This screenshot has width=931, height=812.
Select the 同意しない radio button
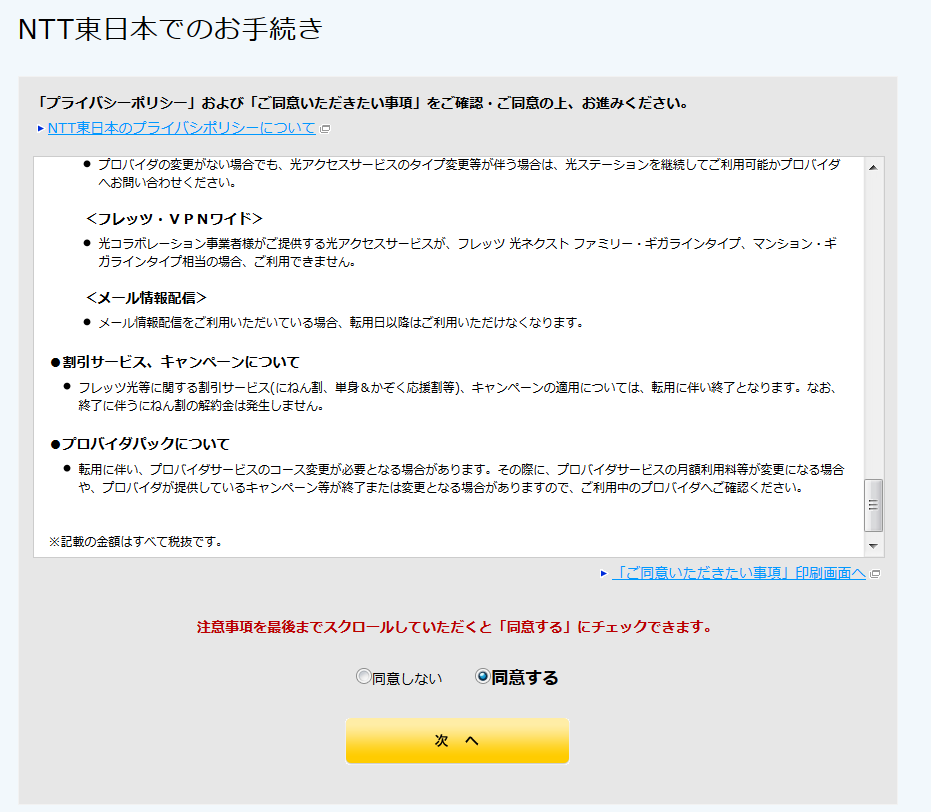point(363,676)
